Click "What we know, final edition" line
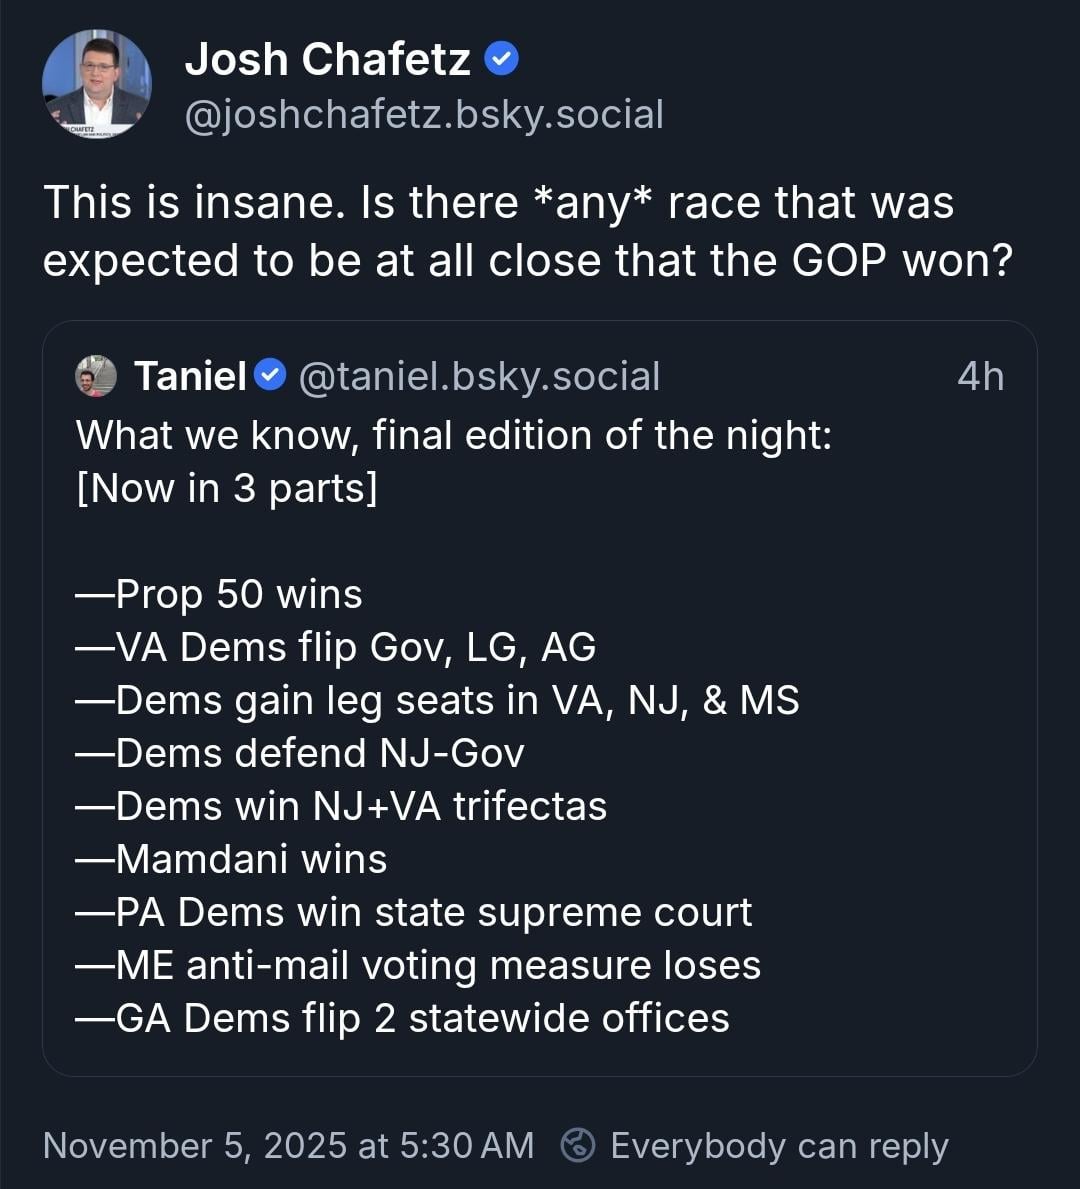1080x1189 pixels. (454, 435)
